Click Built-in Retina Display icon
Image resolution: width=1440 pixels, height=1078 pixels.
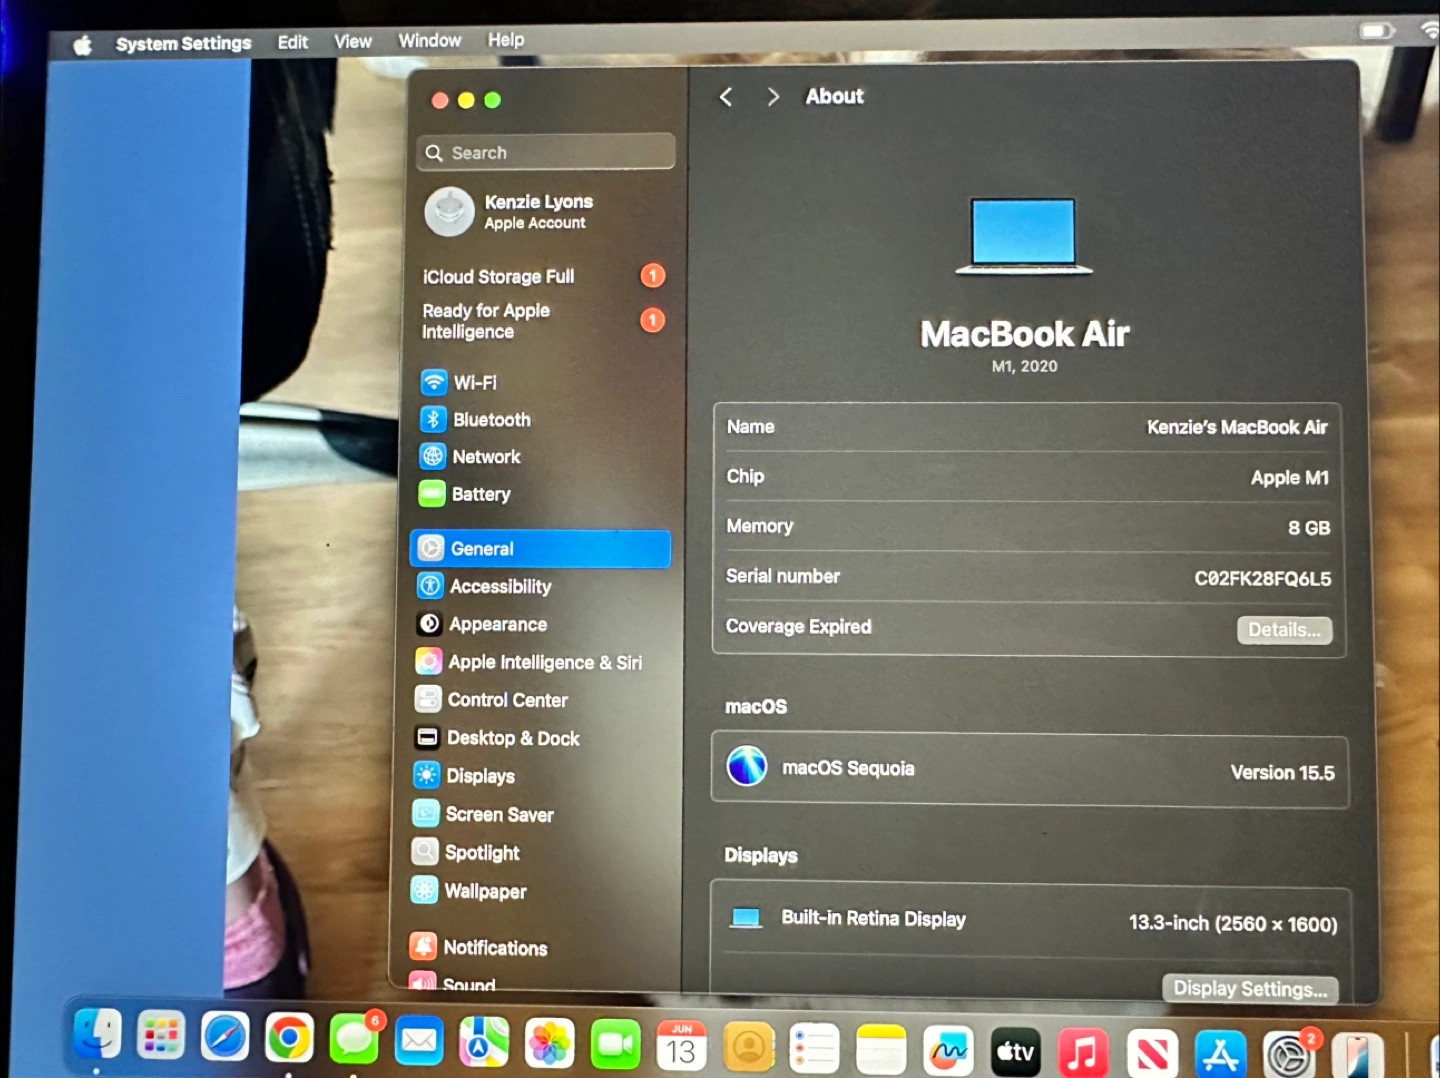pos(746,918)
